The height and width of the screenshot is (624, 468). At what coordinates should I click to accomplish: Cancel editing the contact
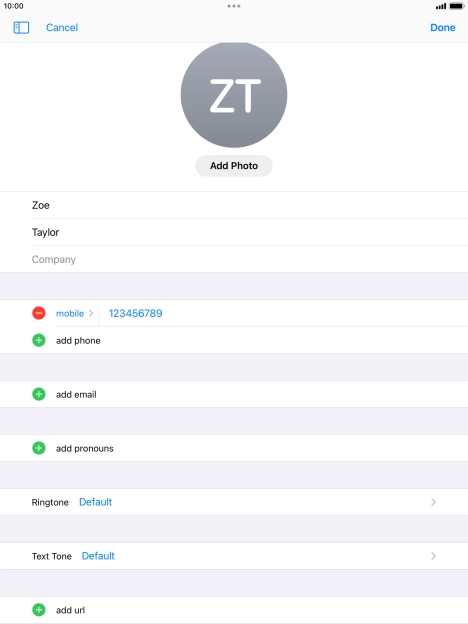click(x=62, y=27)
